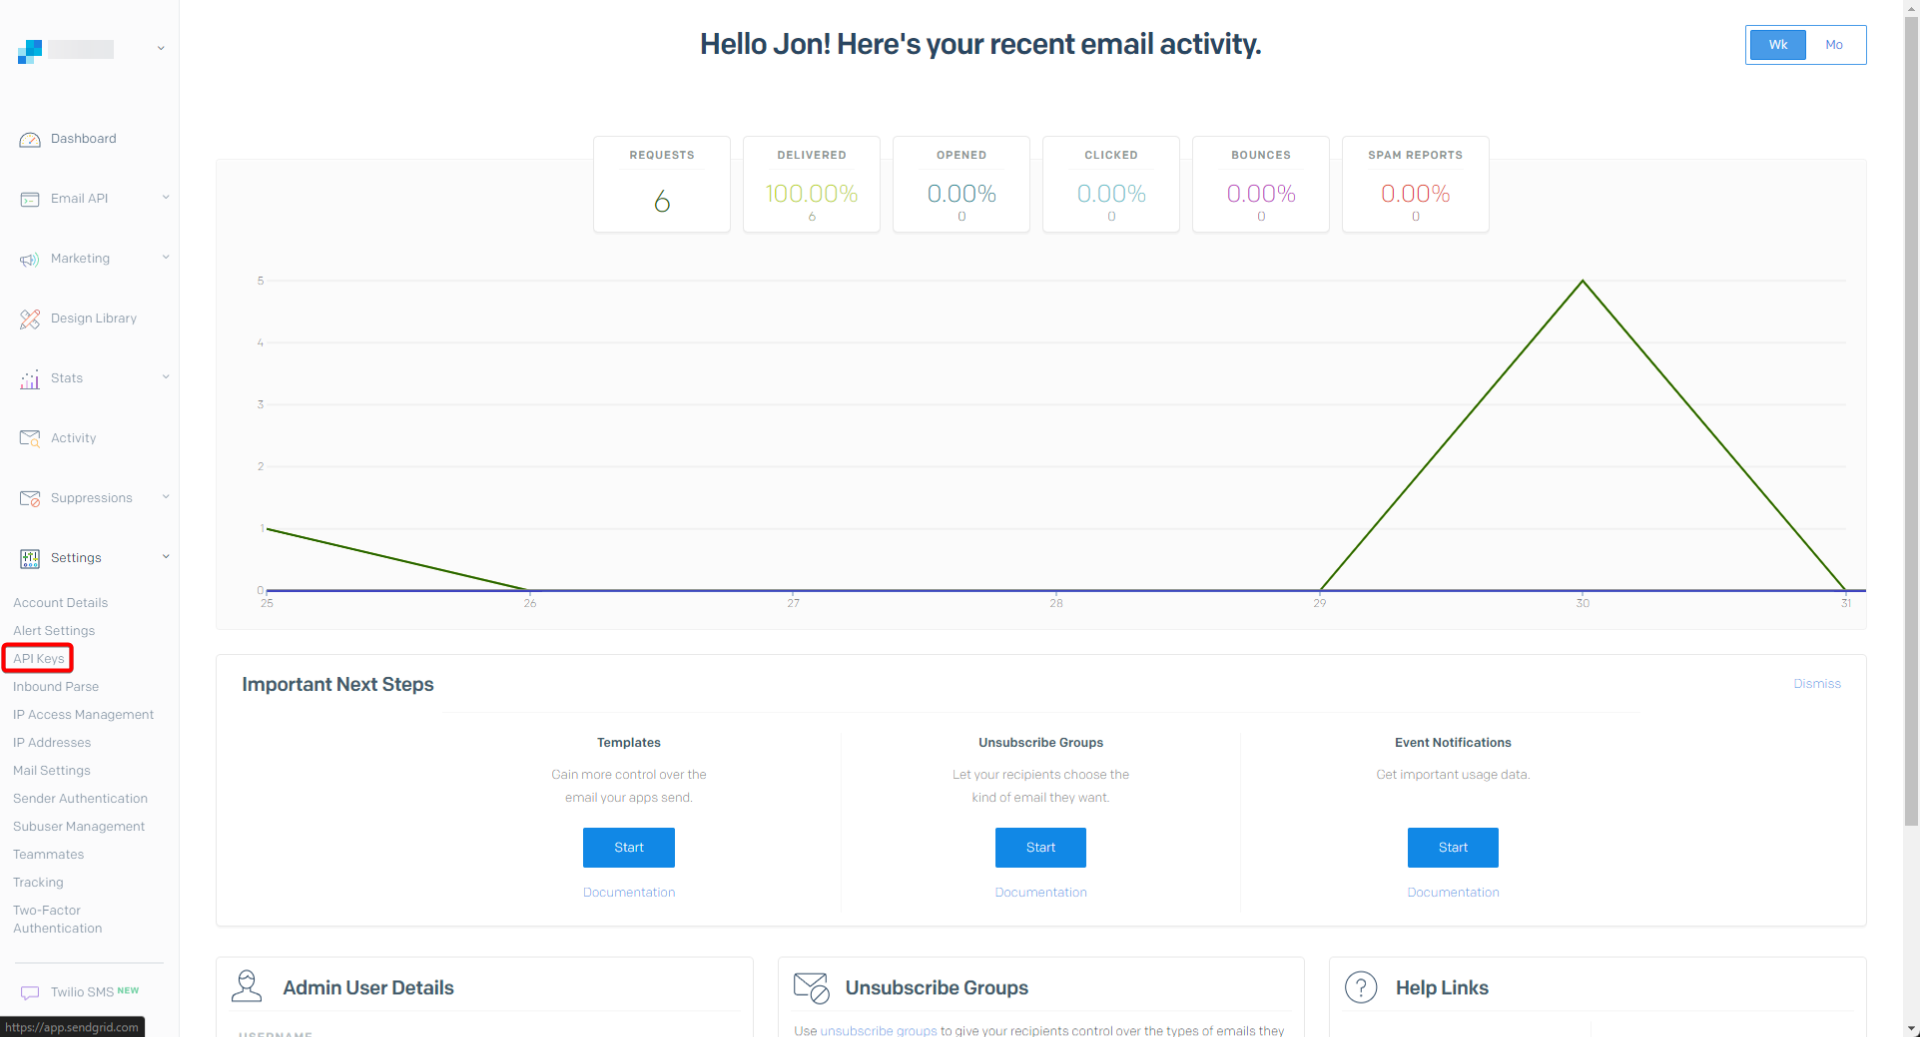This screenshot has height=1037, width=1920.
Task: Click the Suppressions icon in sidebar
Action: tap(30, 498)
